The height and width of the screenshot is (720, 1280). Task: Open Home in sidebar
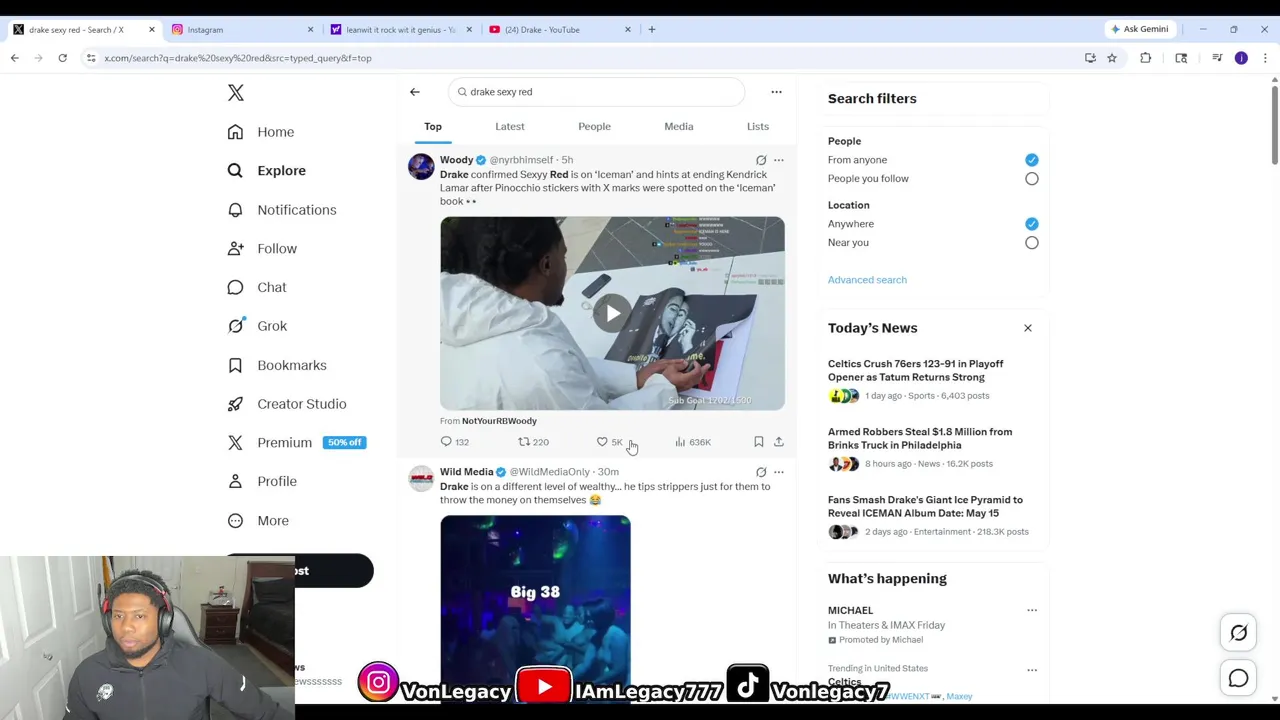(260, 132)
